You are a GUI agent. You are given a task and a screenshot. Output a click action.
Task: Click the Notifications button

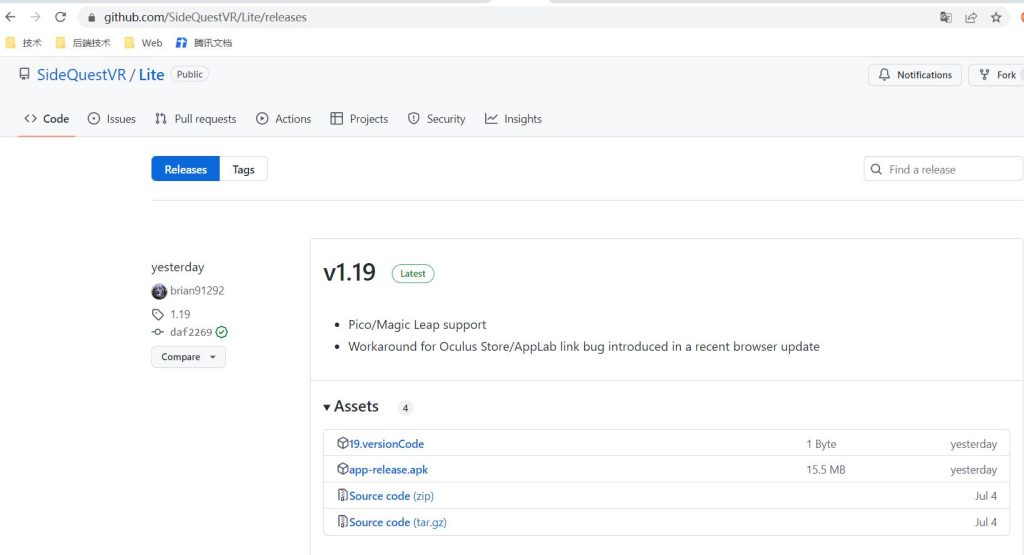(x=915, y=74)
